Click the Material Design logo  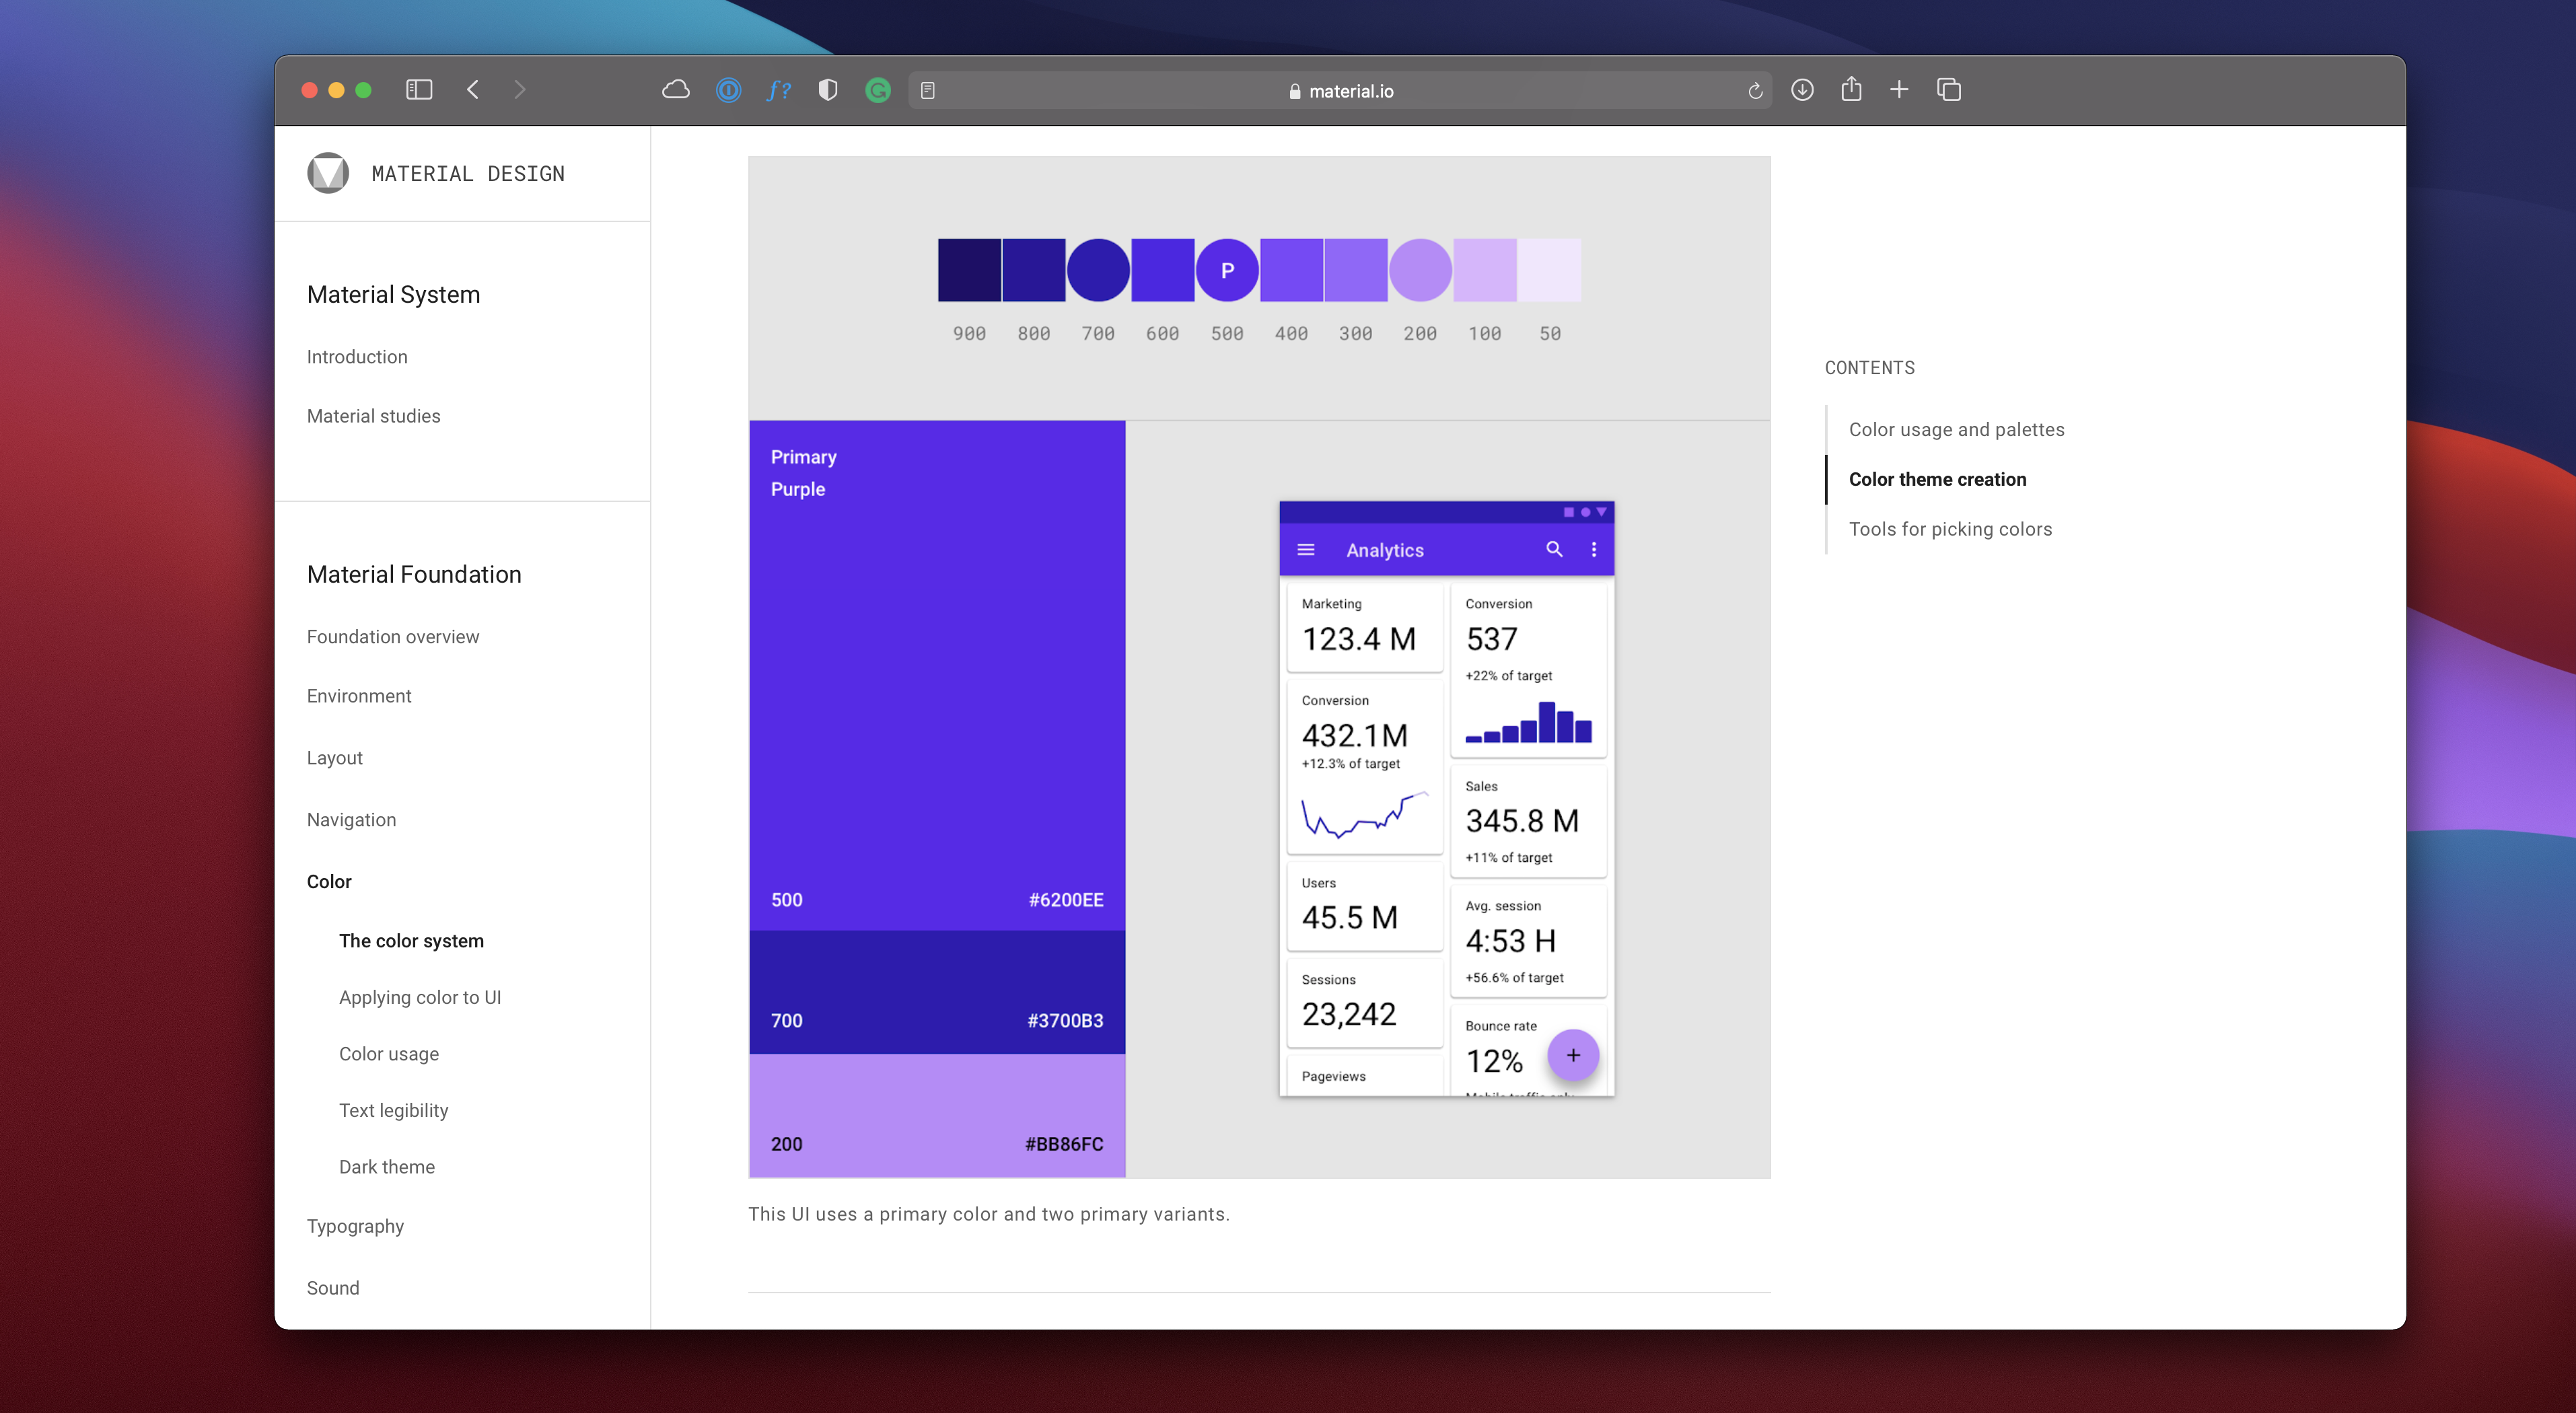[x=328, y=173]
